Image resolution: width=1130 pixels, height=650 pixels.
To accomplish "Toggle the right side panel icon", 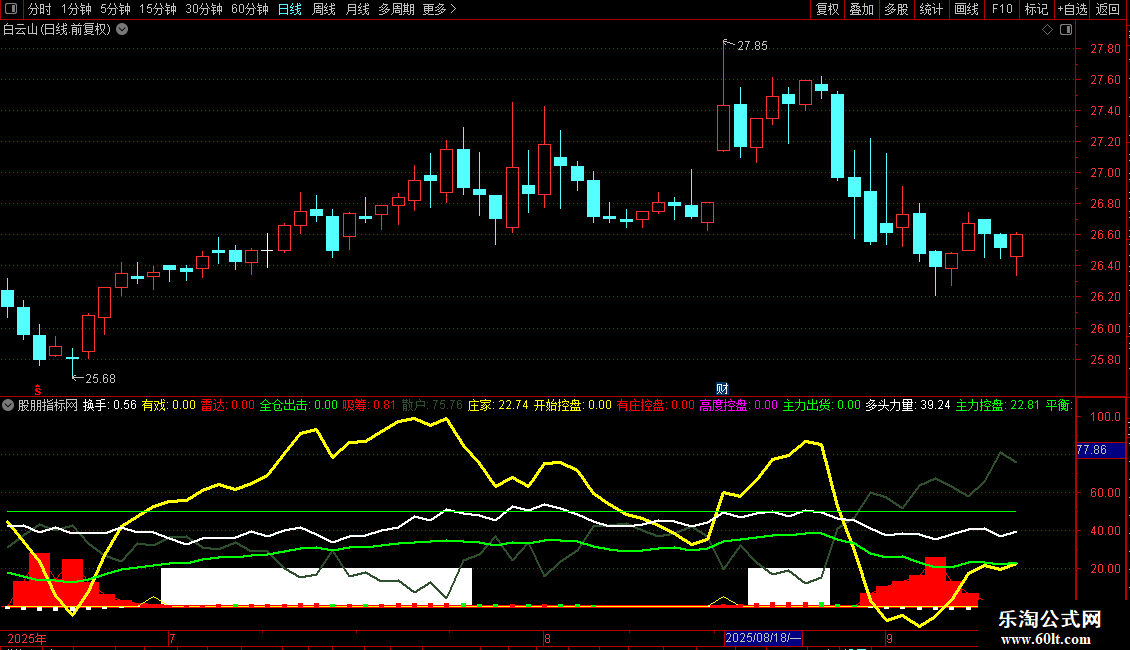I will coord(1066,30).
